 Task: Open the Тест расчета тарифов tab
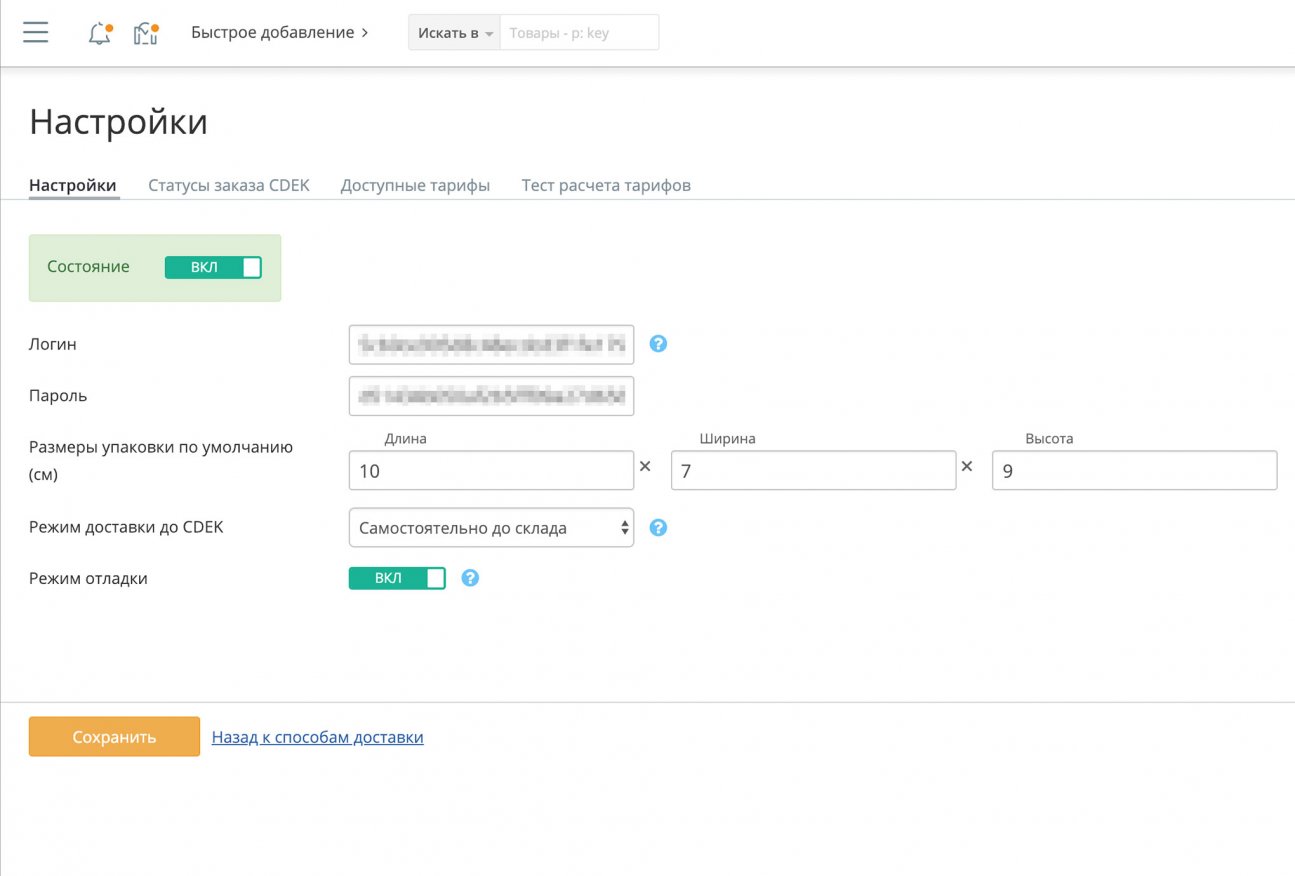[x=606, y=186]
